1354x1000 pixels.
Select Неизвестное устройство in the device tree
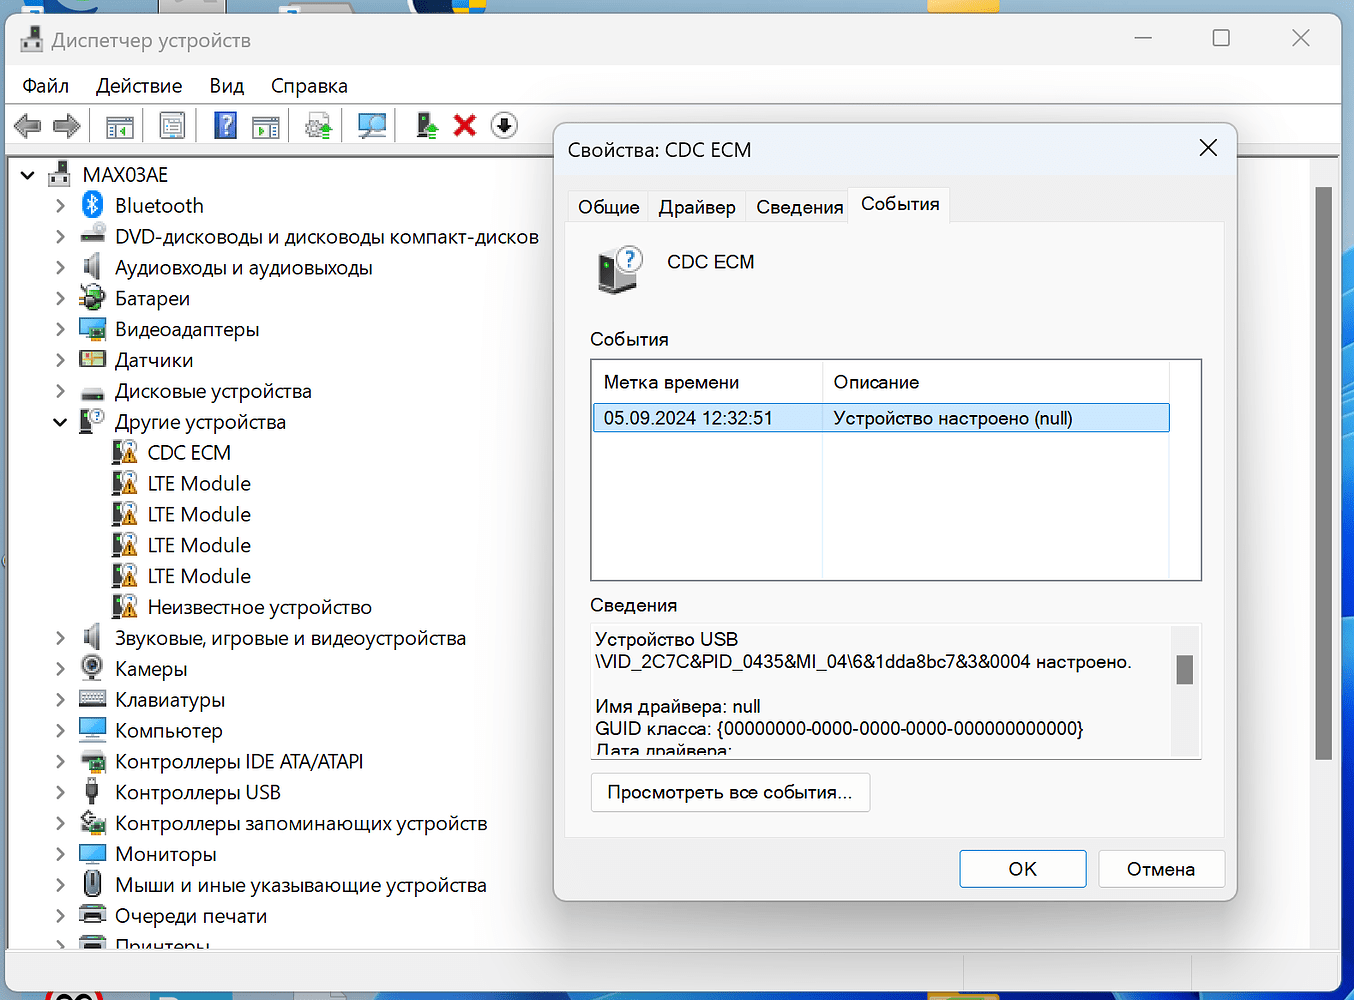click(259, 607)
